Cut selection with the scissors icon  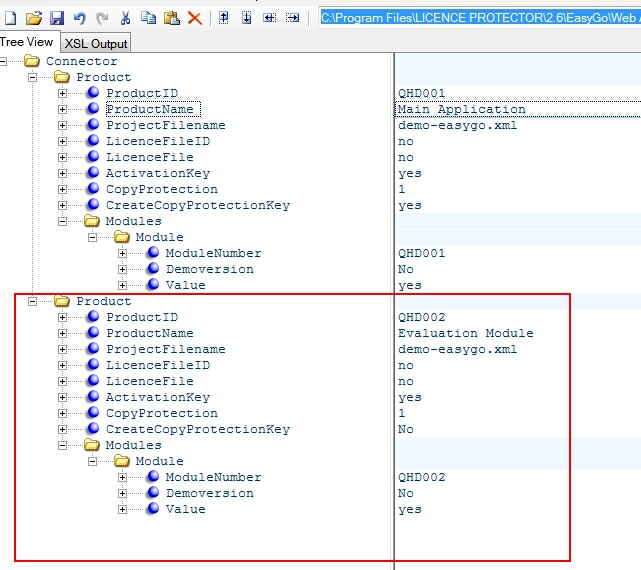(x=125, y=18)
